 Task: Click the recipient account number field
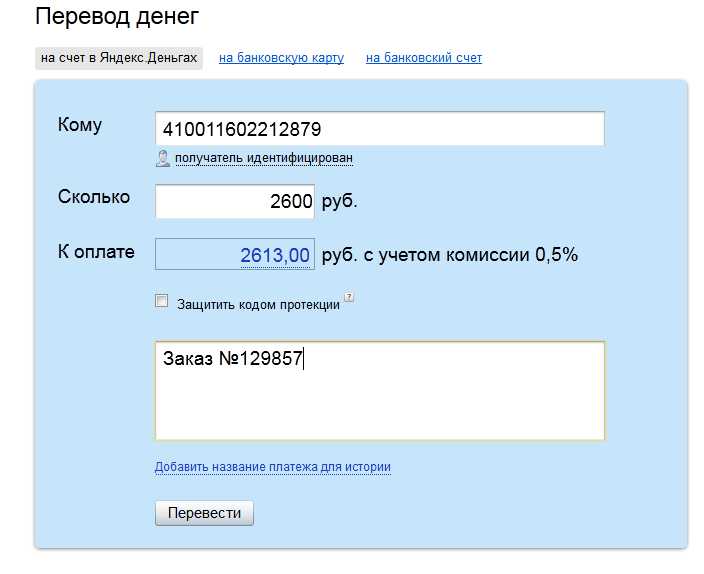click(x=380, y=129)
